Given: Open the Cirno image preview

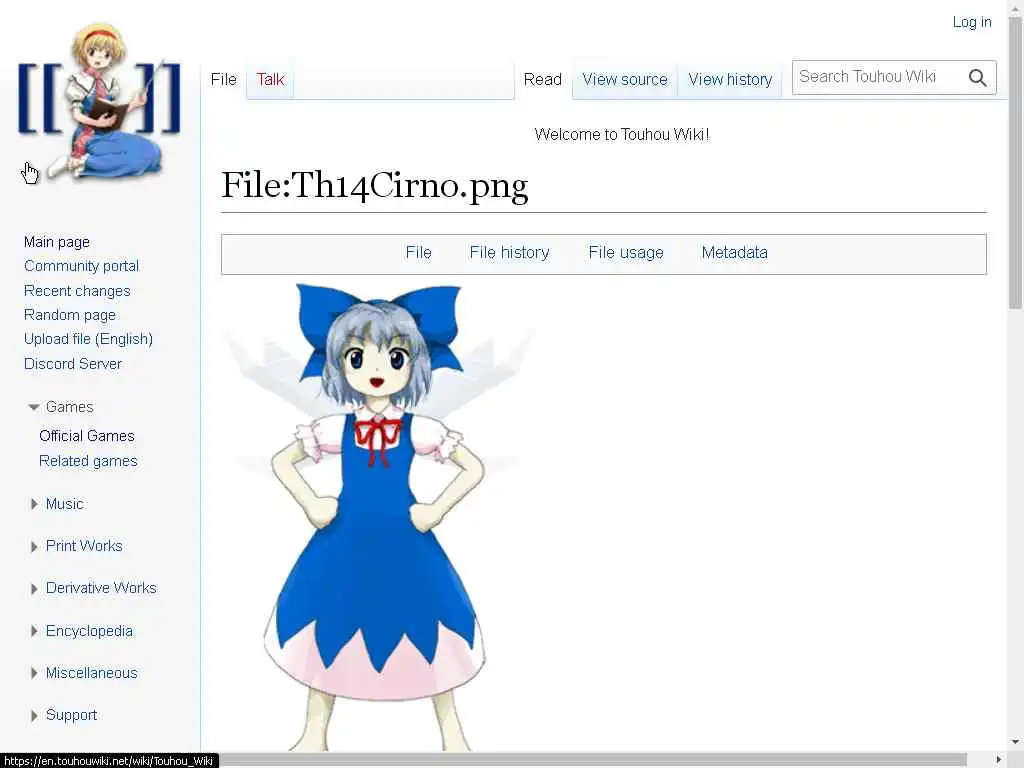Looking at the screenshot, I should point(377,516).
